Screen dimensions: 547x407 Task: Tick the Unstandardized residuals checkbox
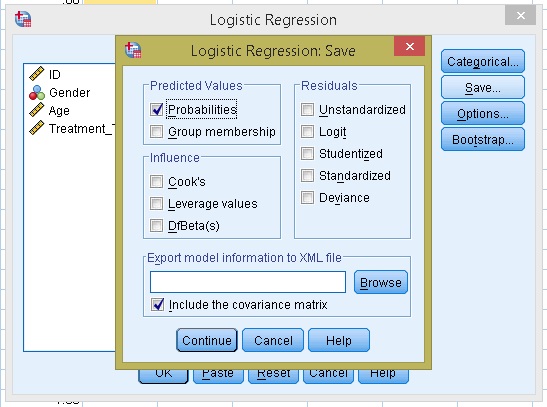point(307,110)
